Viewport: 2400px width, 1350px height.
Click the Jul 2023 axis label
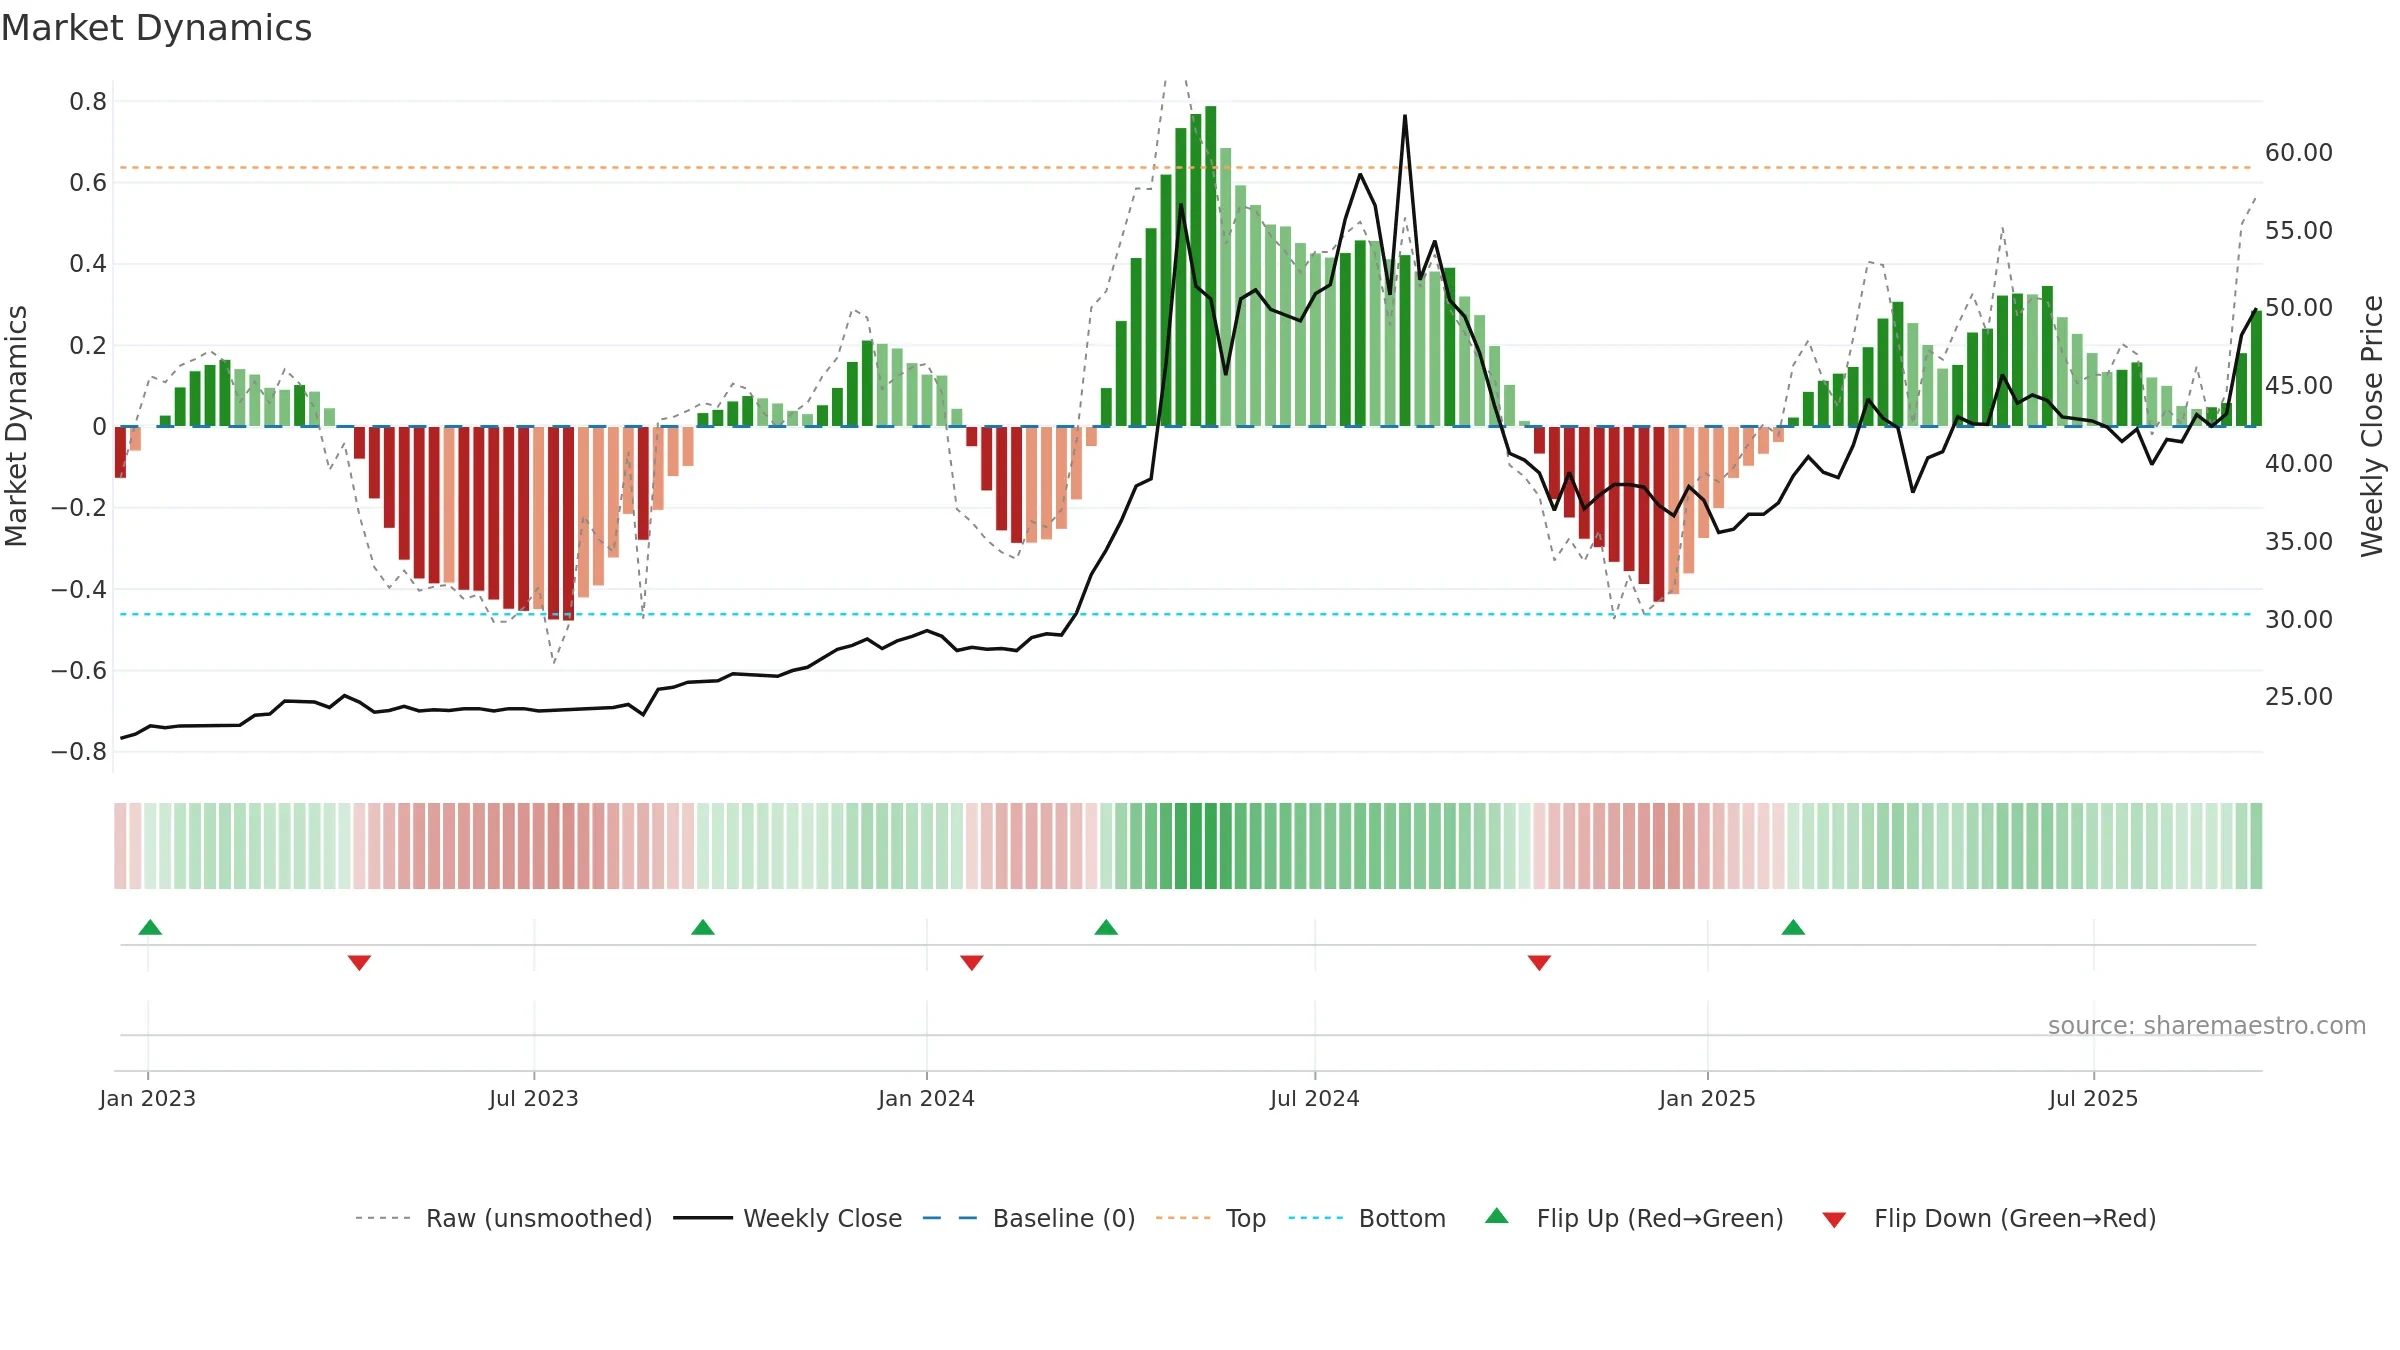click(534, 1098)
